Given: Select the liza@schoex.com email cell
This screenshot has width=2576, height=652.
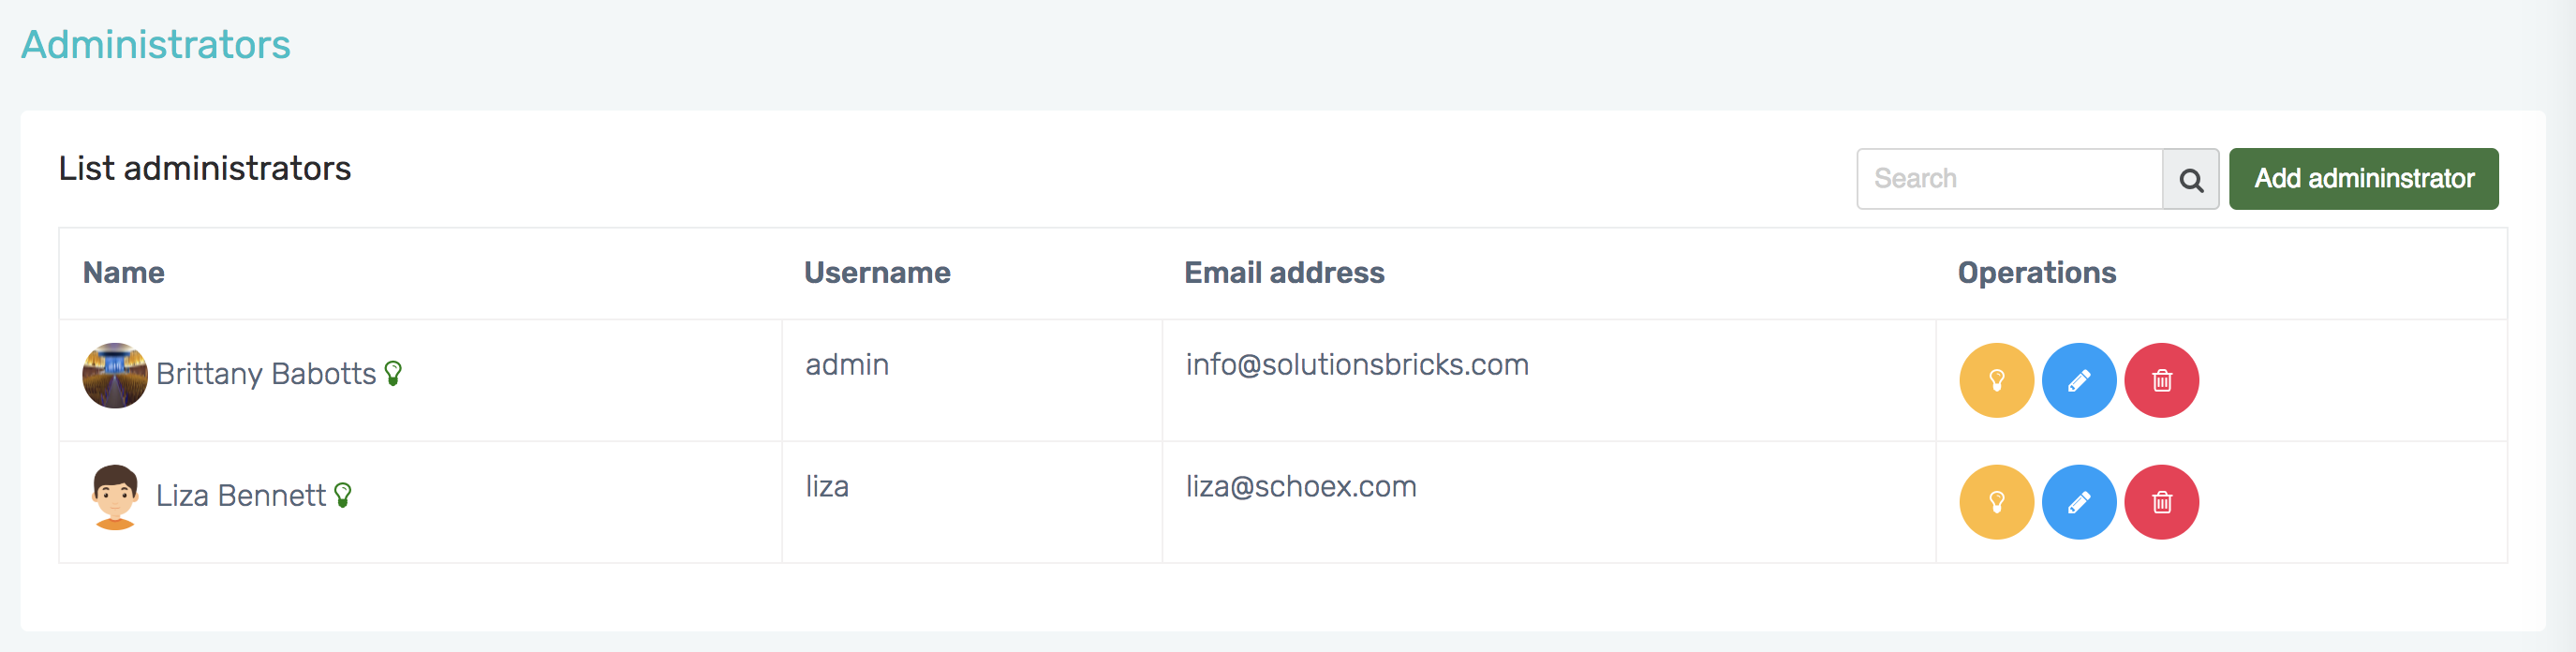Looking at the screenshot, I should (x=1301, y=487).
